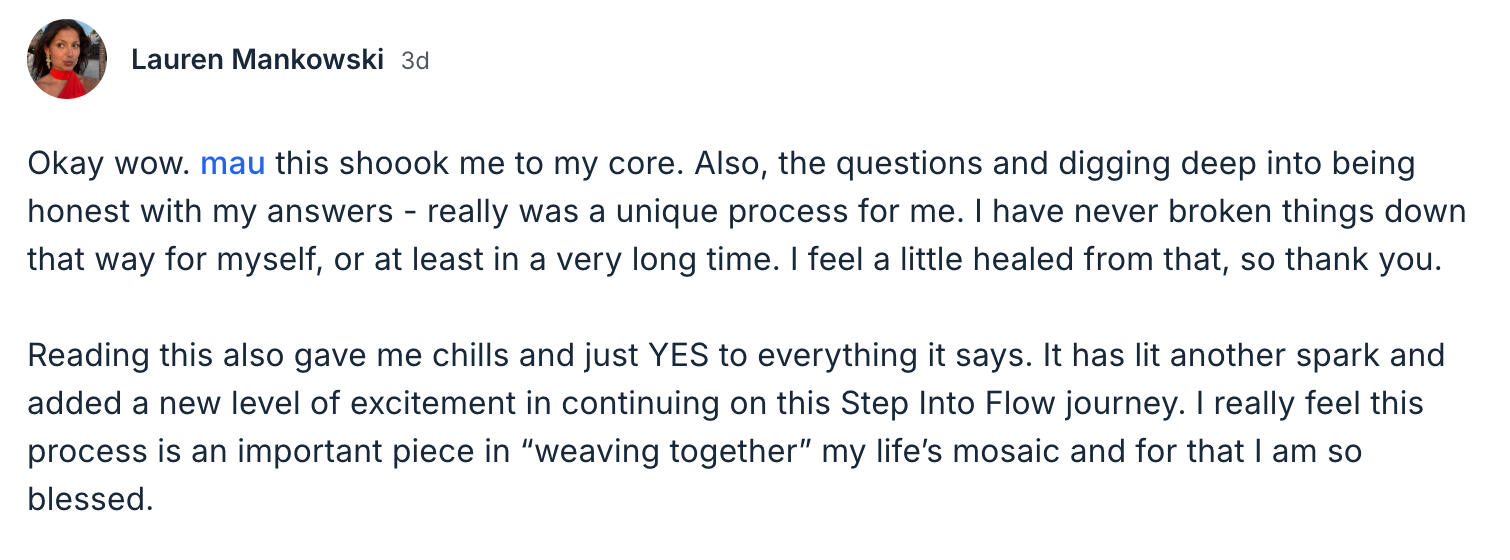Open the 3d timestamp permalink
The image size is (1510, 560).
(x=415, y=61)
